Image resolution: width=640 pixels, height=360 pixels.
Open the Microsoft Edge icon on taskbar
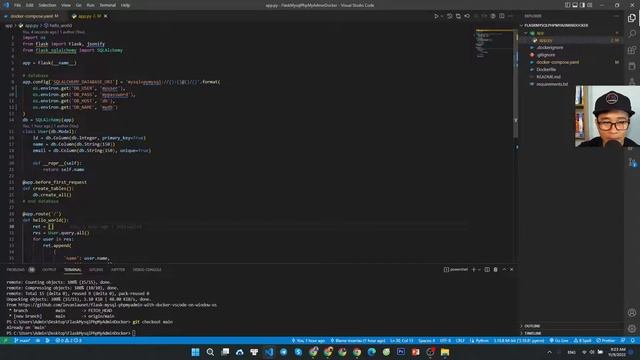pyautogui.click(x=371, y=352)
